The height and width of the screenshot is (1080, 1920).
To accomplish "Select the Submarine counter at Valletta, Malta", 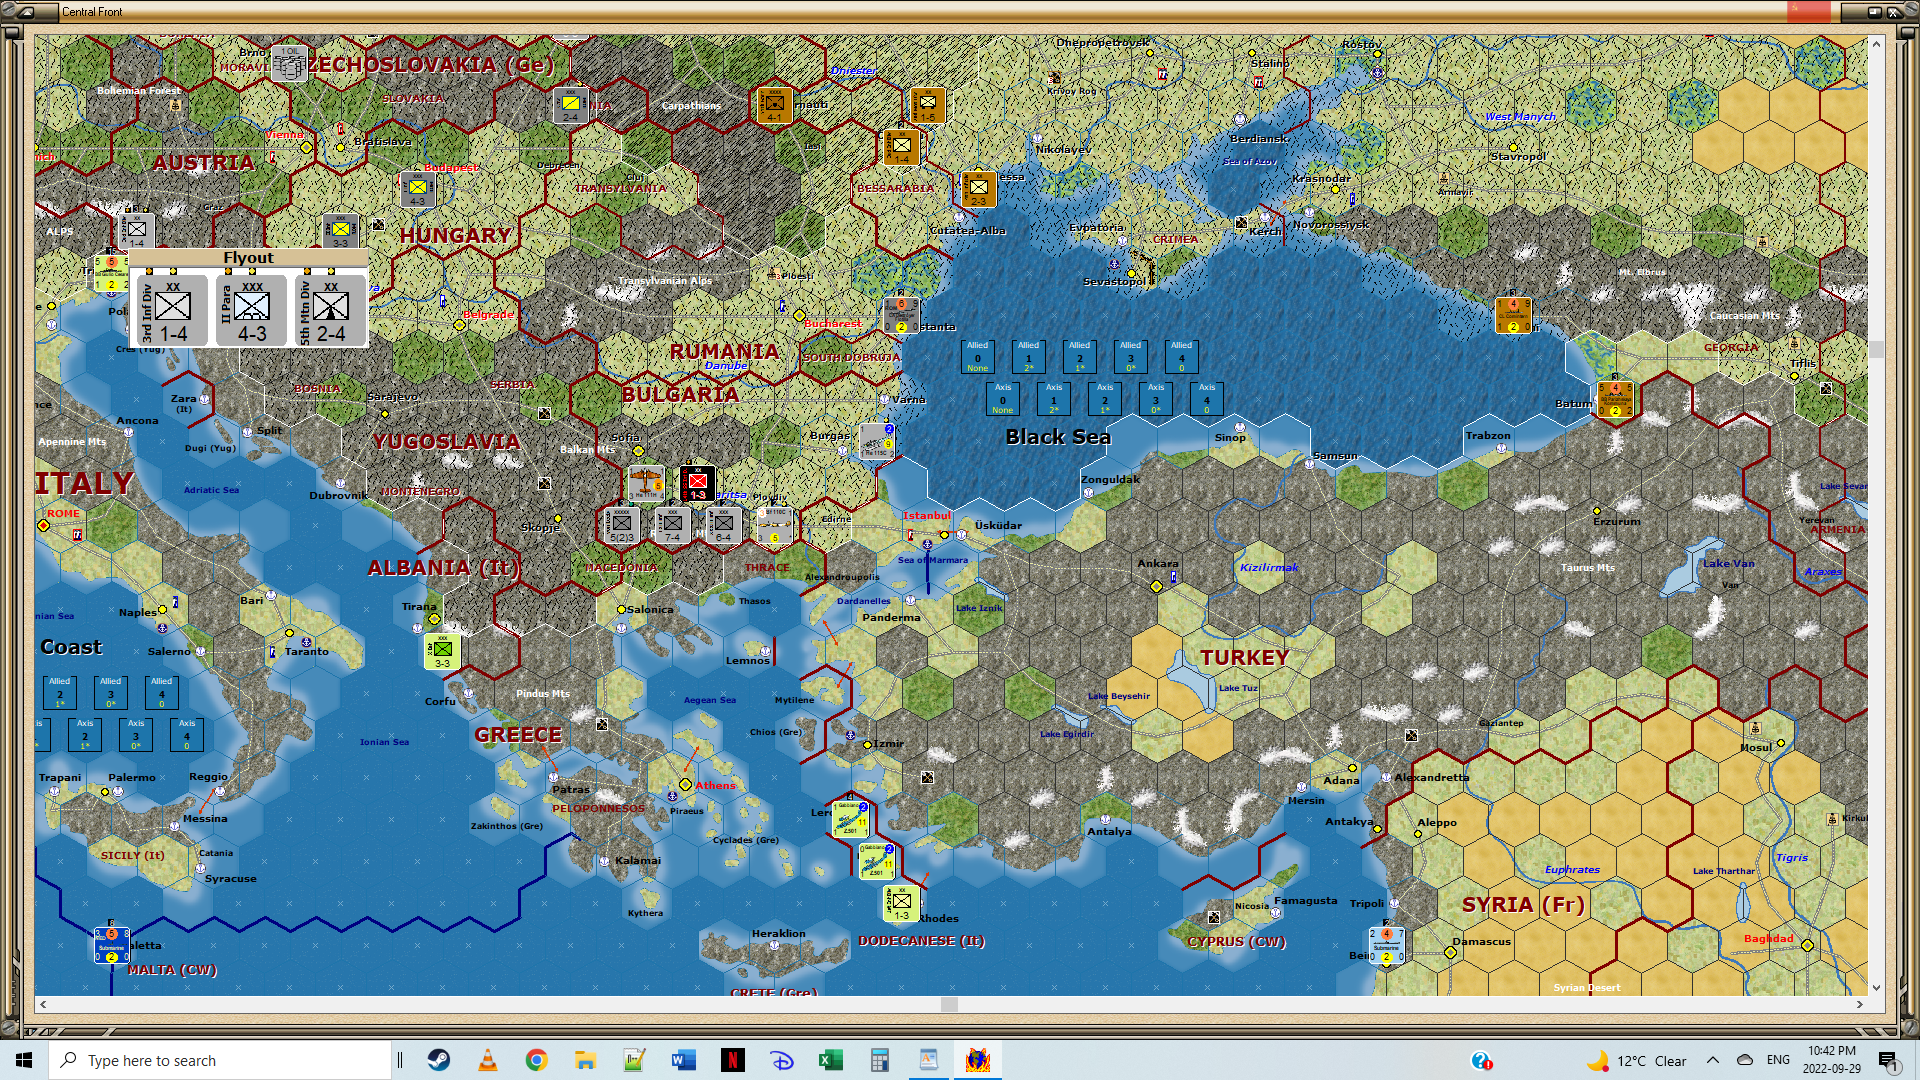I will 111,945.
